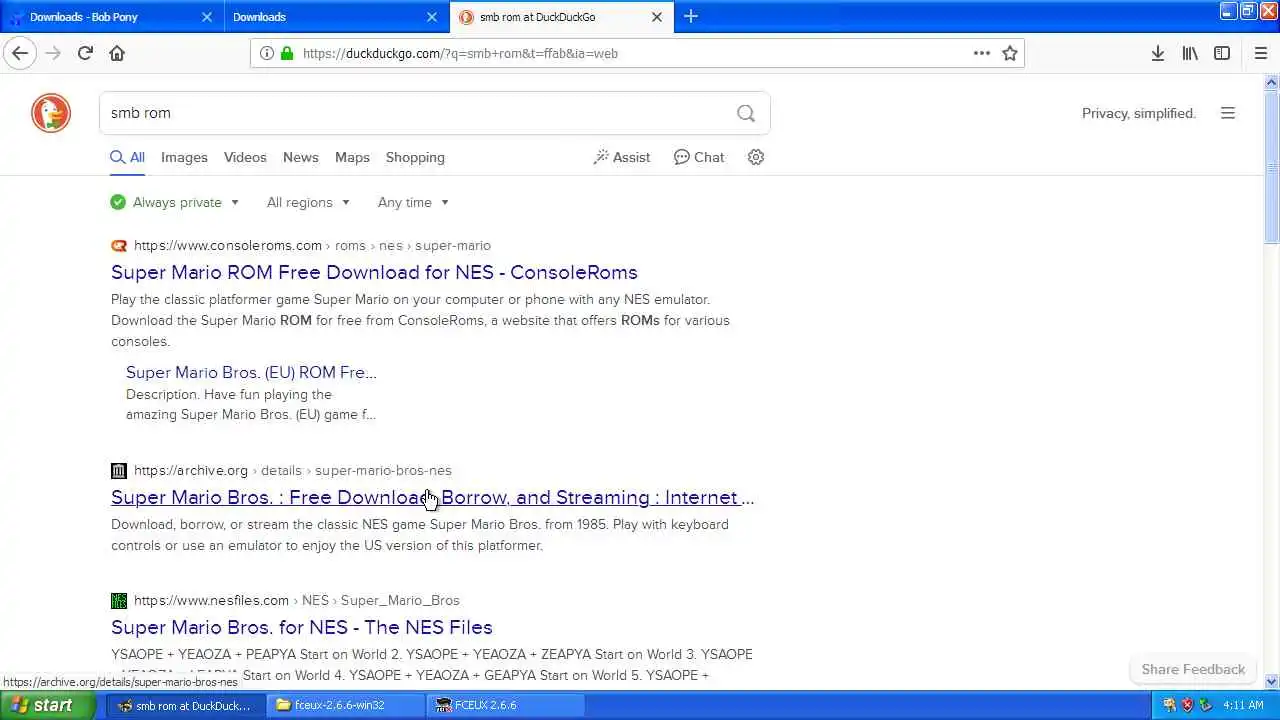Expand the All regions dropdown

pyautogui.click(x=308, y=202)
